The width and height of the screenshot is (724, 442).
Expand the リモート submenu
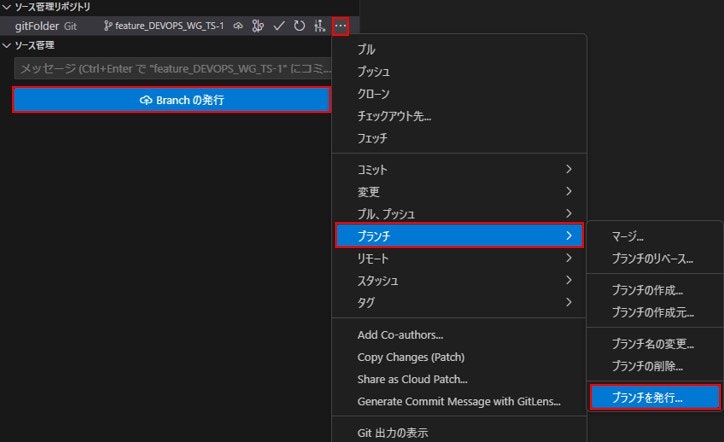459,258
